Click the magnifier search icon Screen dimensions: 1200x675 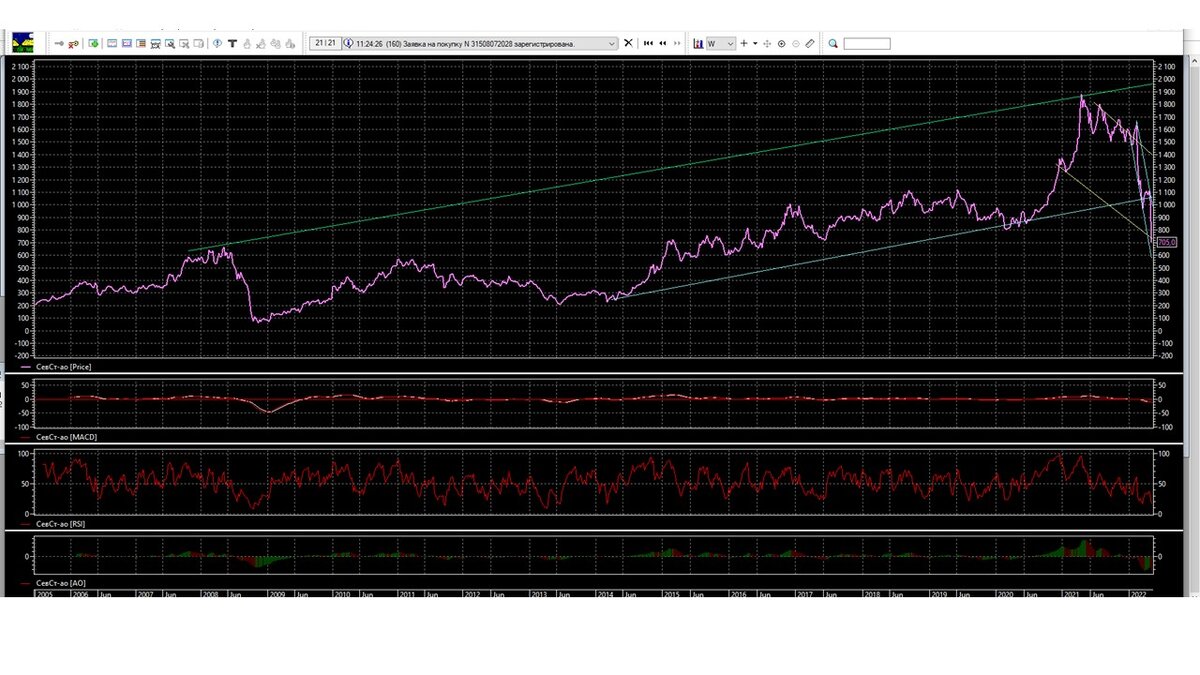coord(832,43)
